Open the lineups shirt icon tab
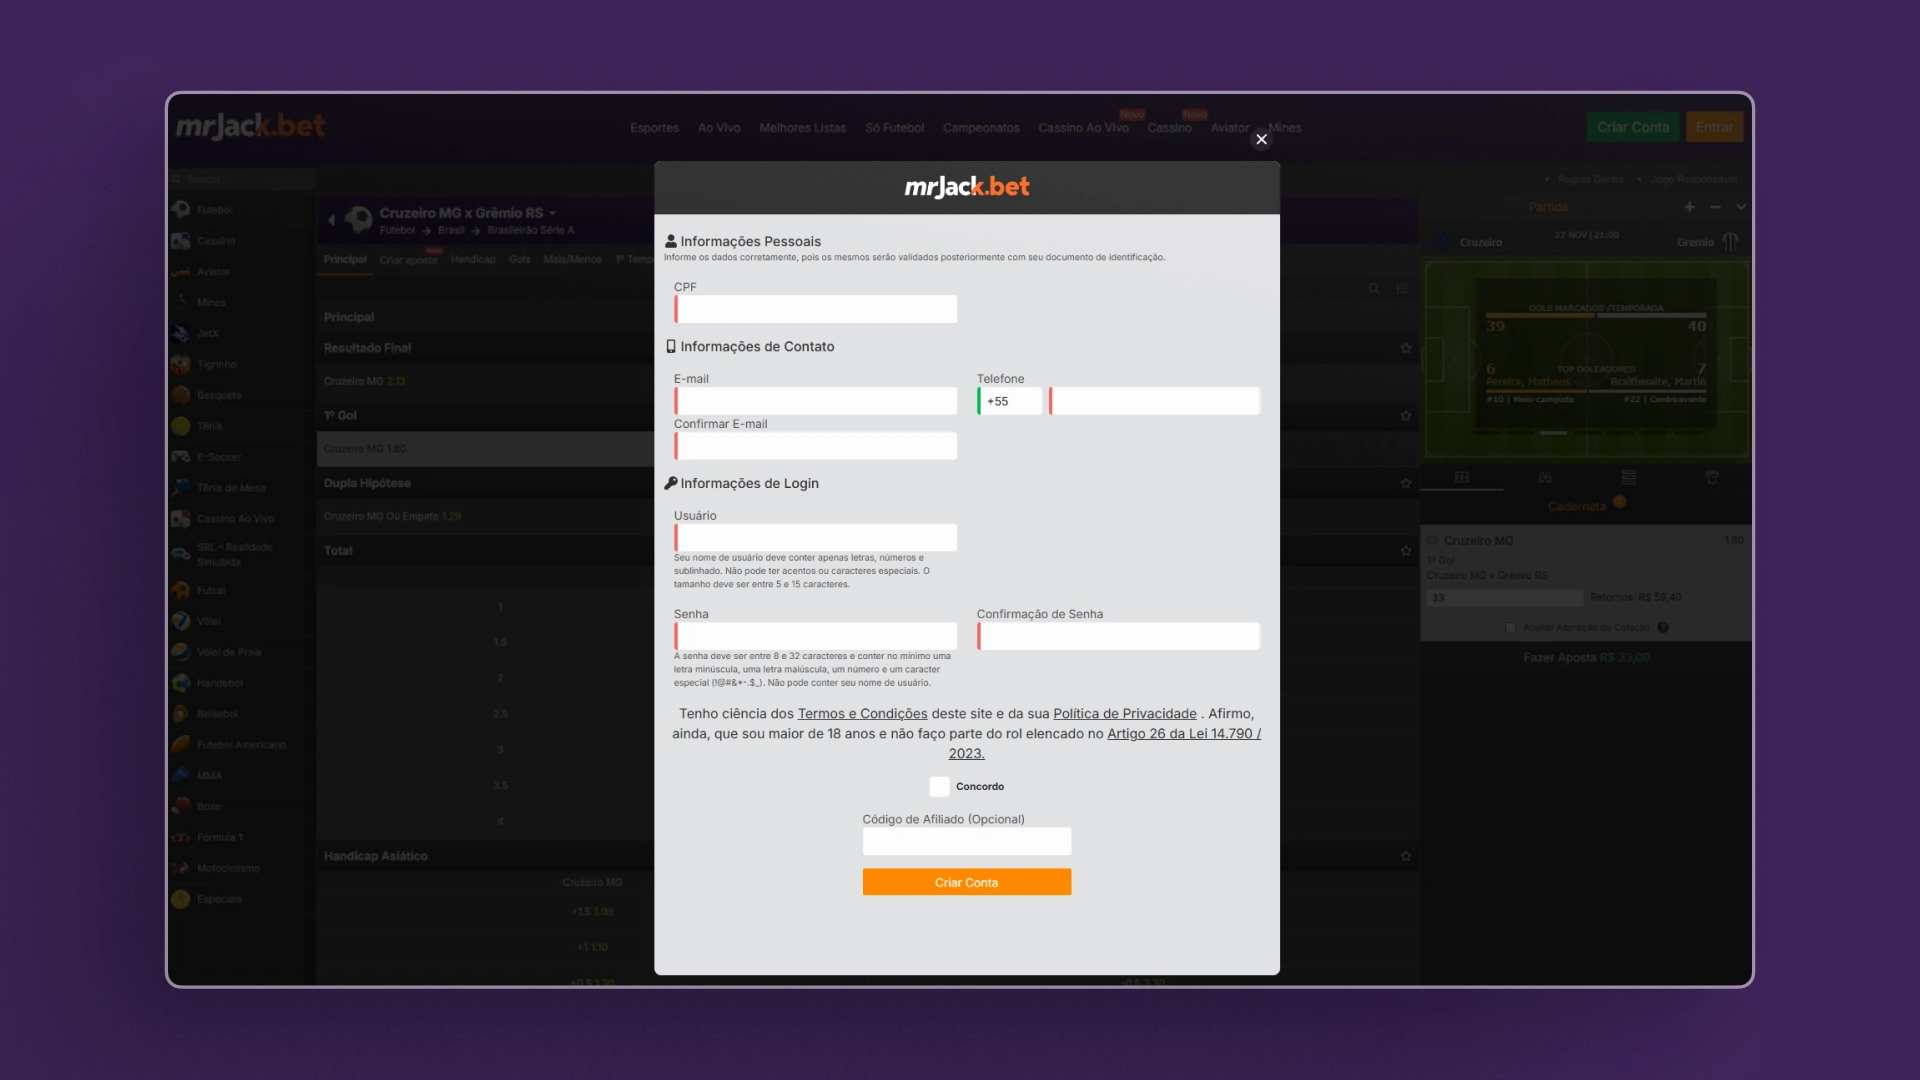 [1711, 478]
